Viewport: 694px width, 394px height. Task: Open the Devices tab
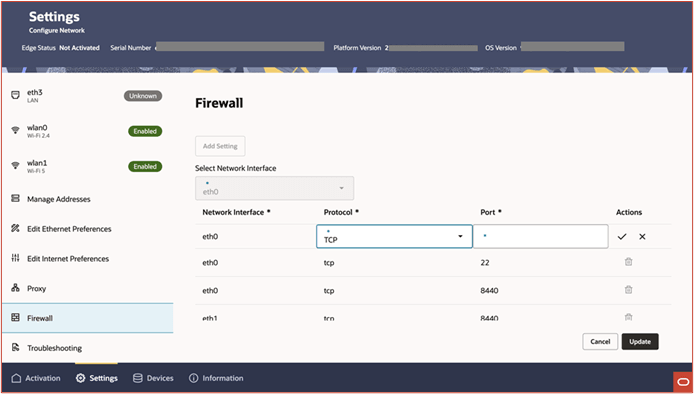pos(153,378)
